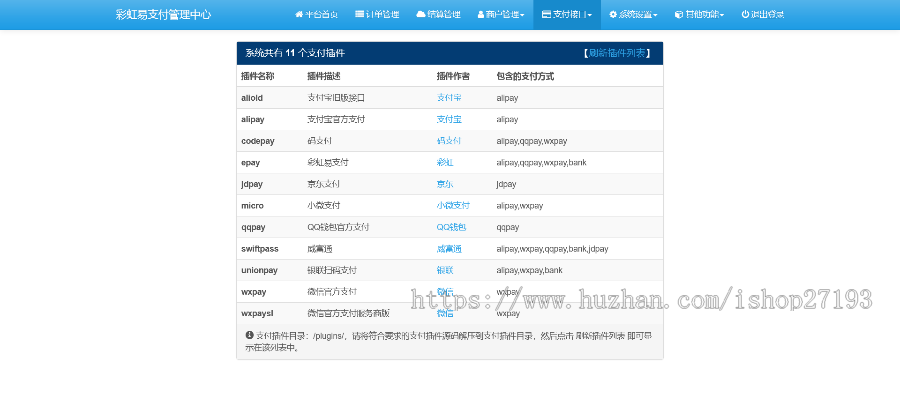Click the alipay,wxpay,qqpay,bank,jdpay methods cell
900x417 pixels.
click(552, 249)
